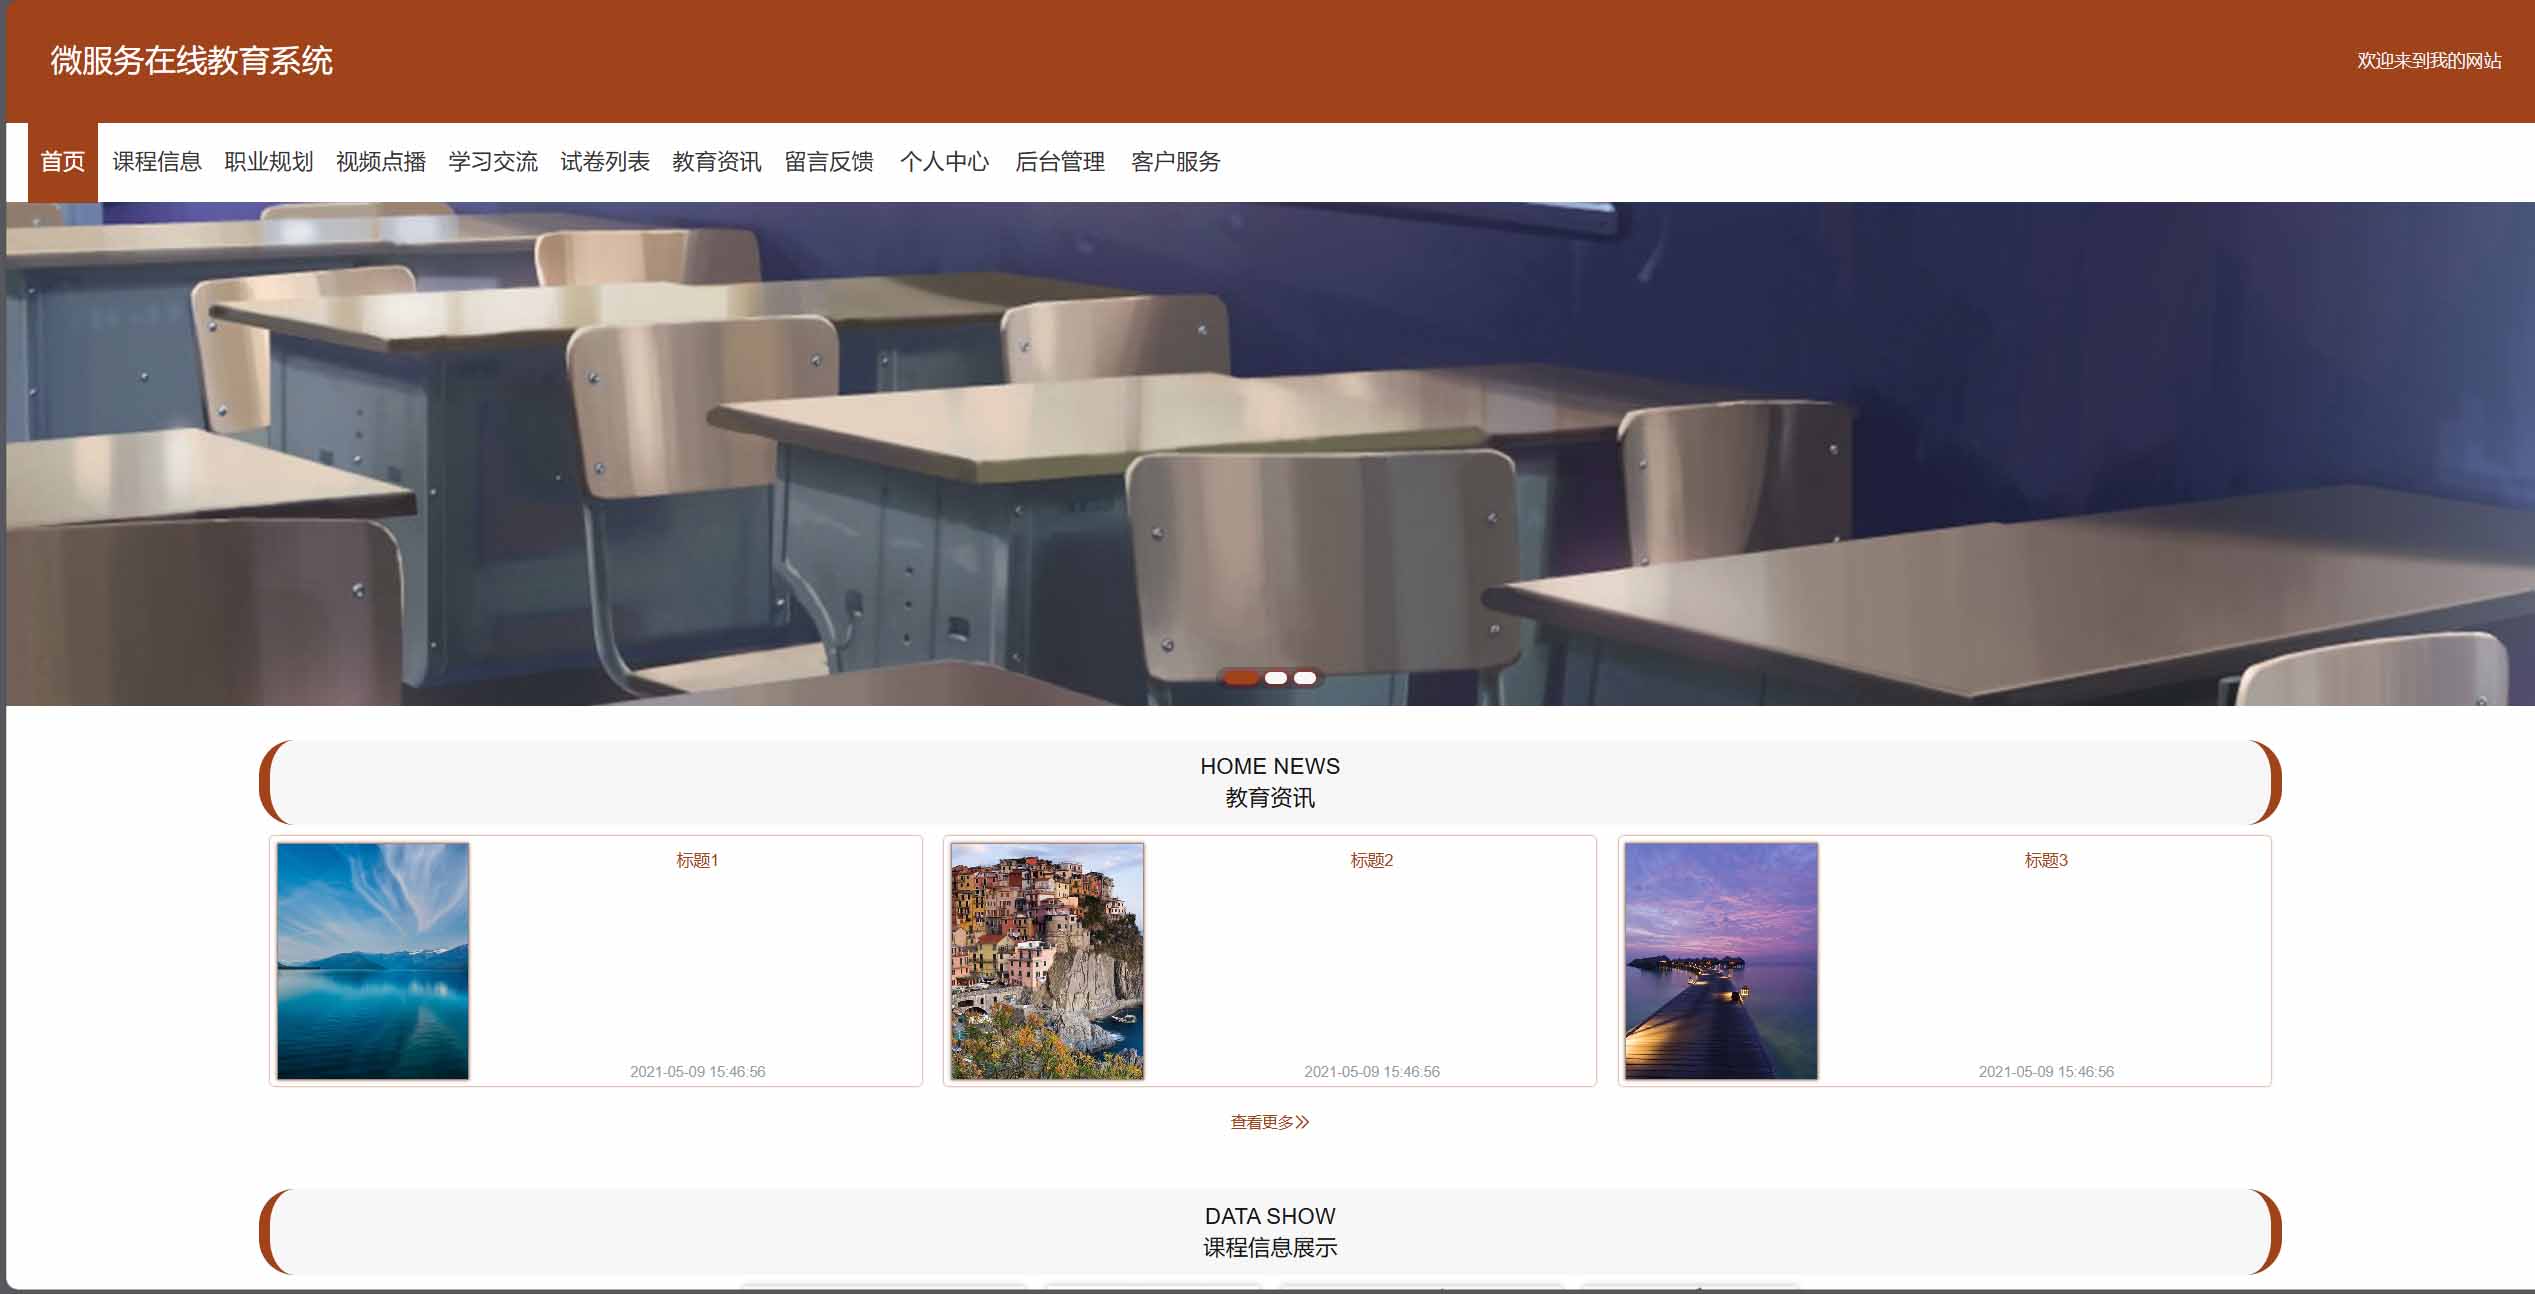The image size is (2535, 1294).
Task: Click the DATA SHOW section heading
Action: tap(1270, 1216)
